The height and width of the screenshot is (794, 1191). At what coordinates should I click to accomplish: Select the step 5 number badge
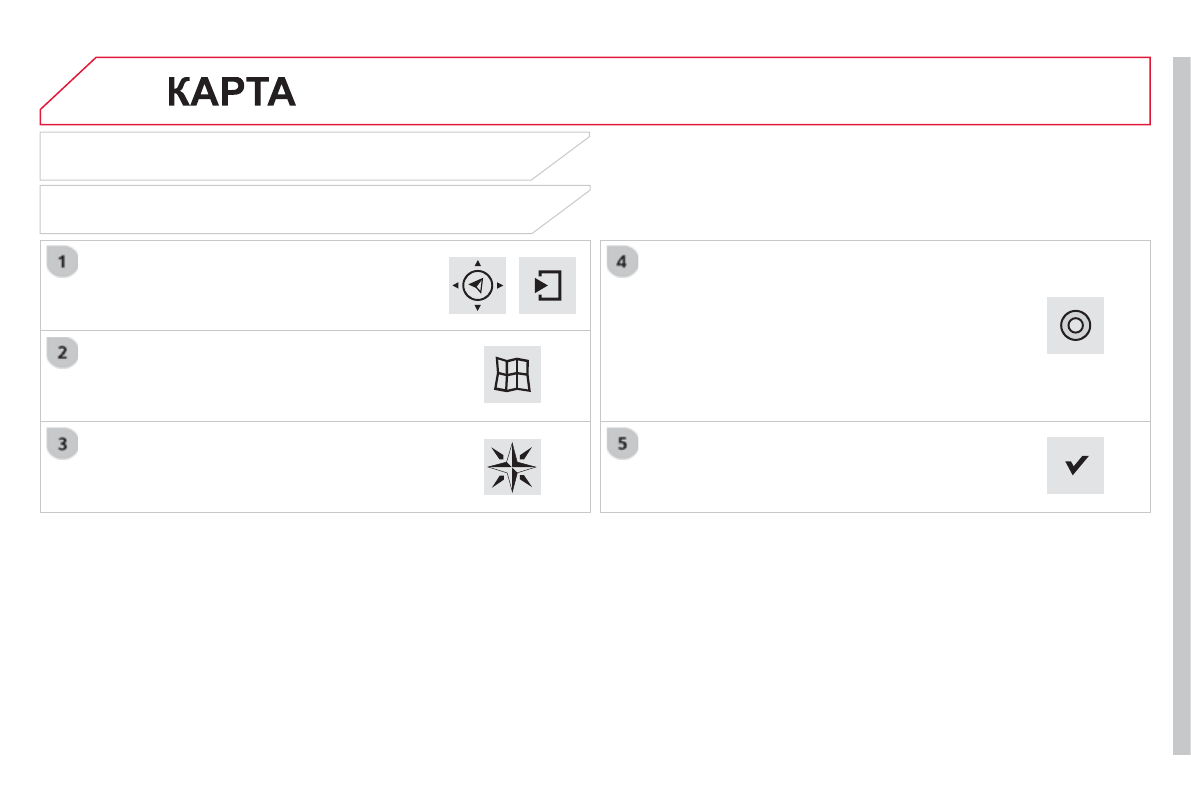click(622, 444)
